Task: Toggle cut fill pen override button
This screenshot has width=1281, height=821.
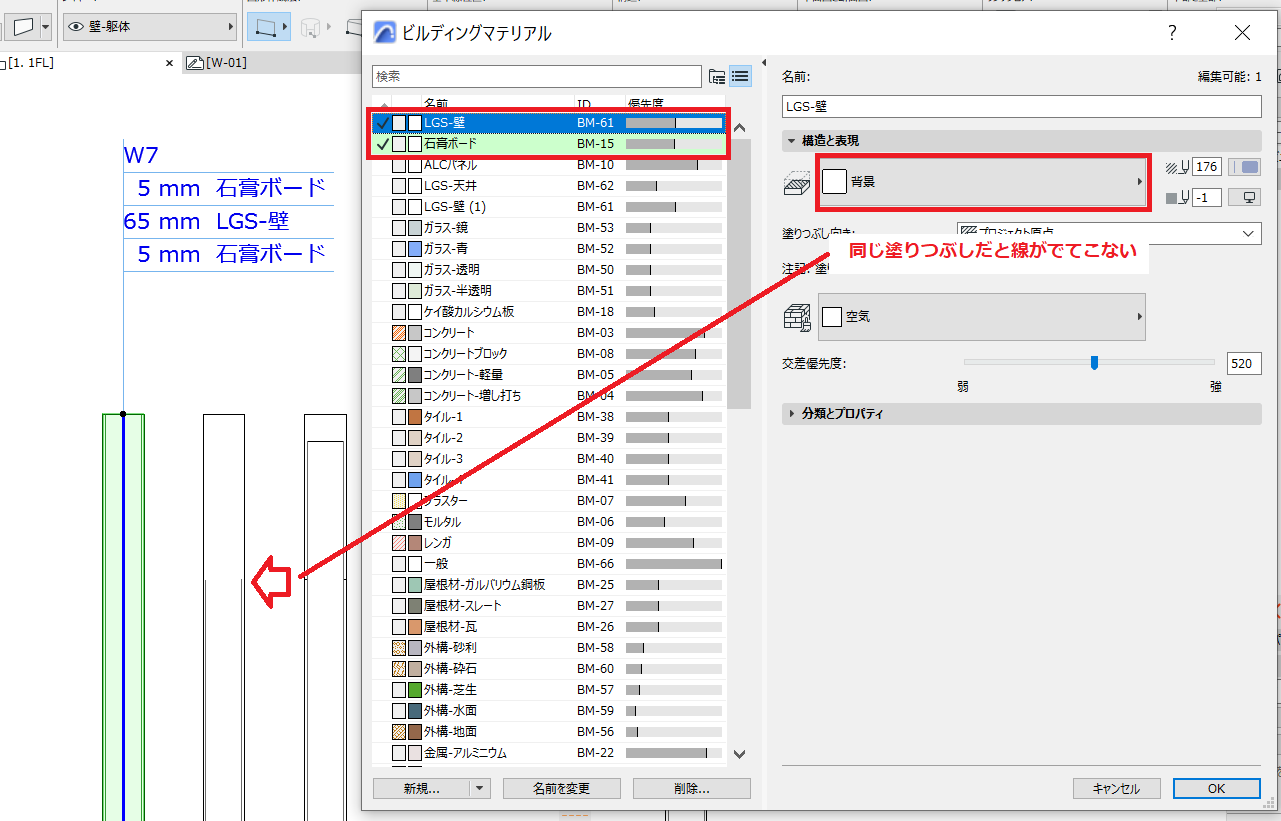Action: coord(1245,167)
